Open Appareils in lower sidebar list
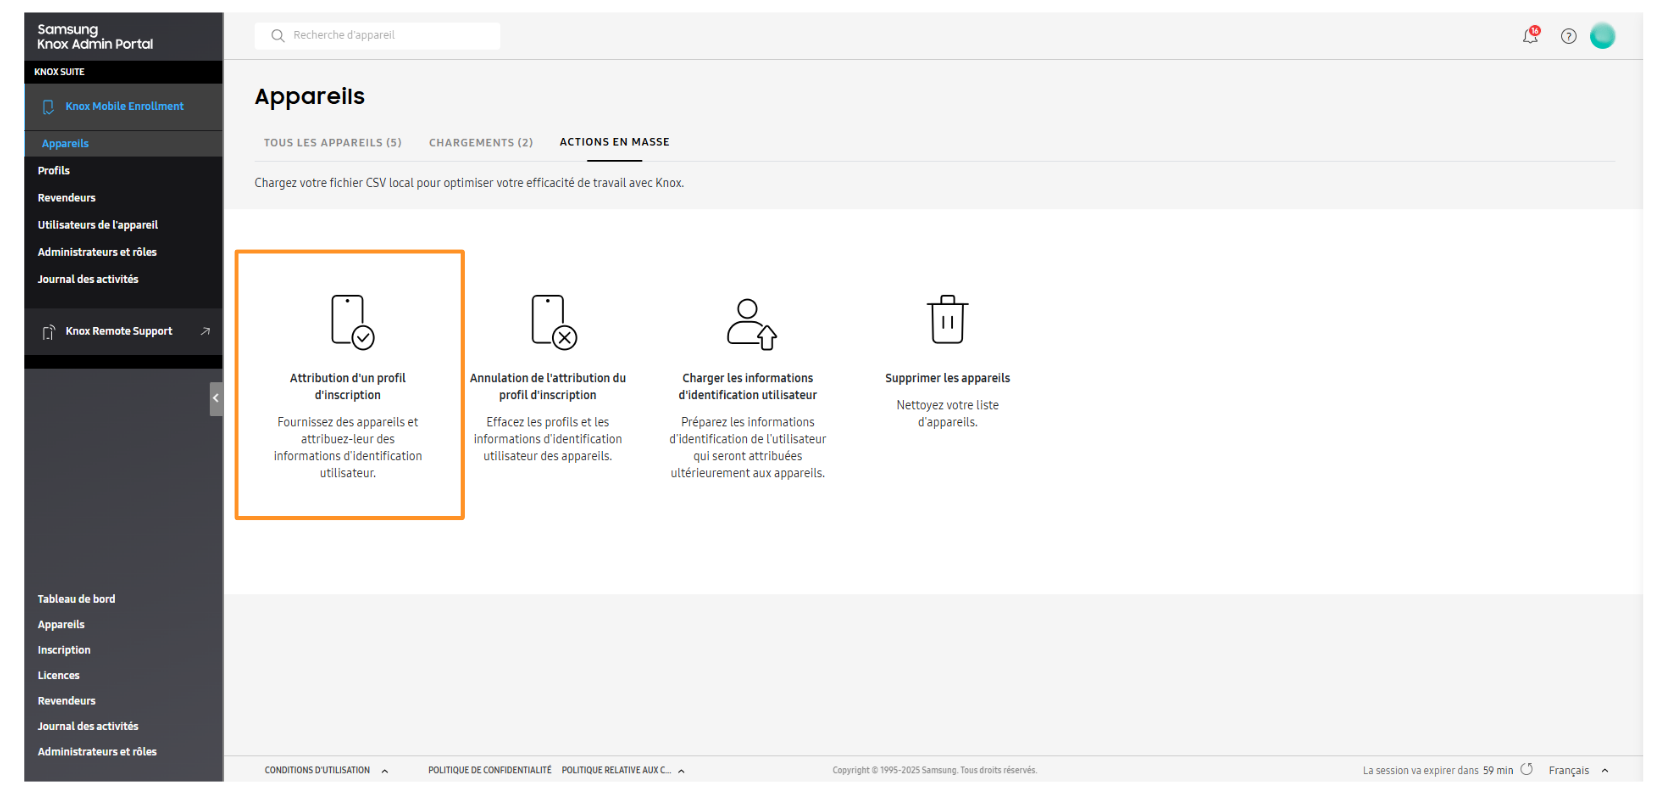The width and height of the screenshot is (1674, 797). (x=61, y=625)
